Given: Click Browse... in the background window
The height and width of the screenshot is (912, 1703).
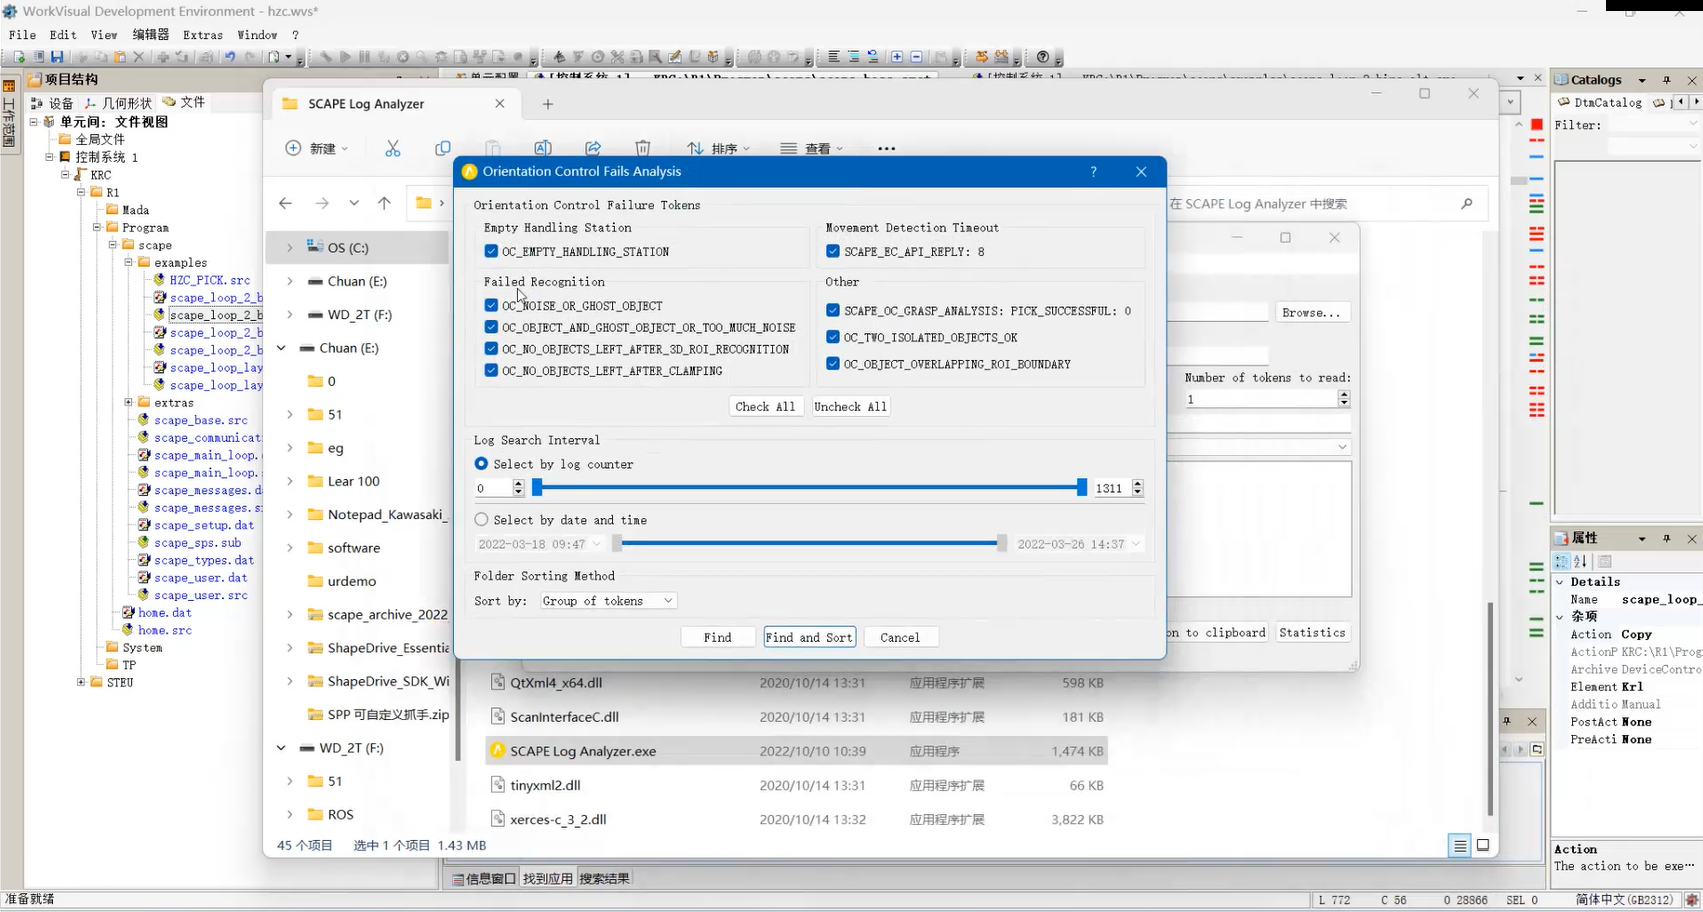Looking at the screenshot, I should click(1311, 312).
